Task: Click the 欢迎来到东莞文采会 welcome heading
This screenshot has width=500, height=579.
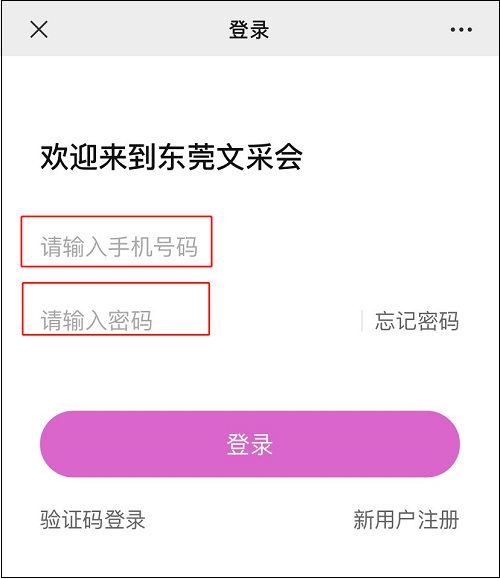Action: tap(171, 157)
